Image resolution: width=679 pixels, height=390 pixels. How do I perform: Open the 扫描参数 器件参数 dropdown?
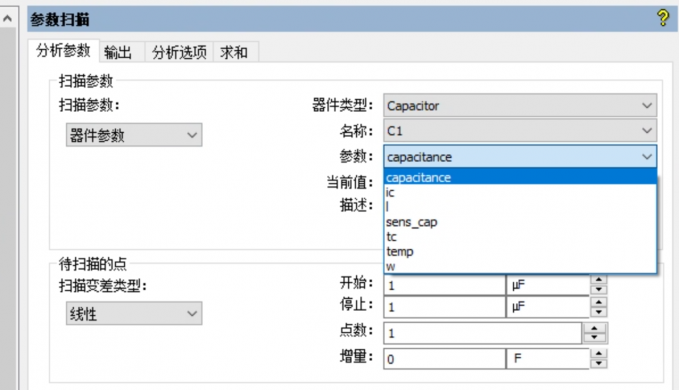click(134, 135)
